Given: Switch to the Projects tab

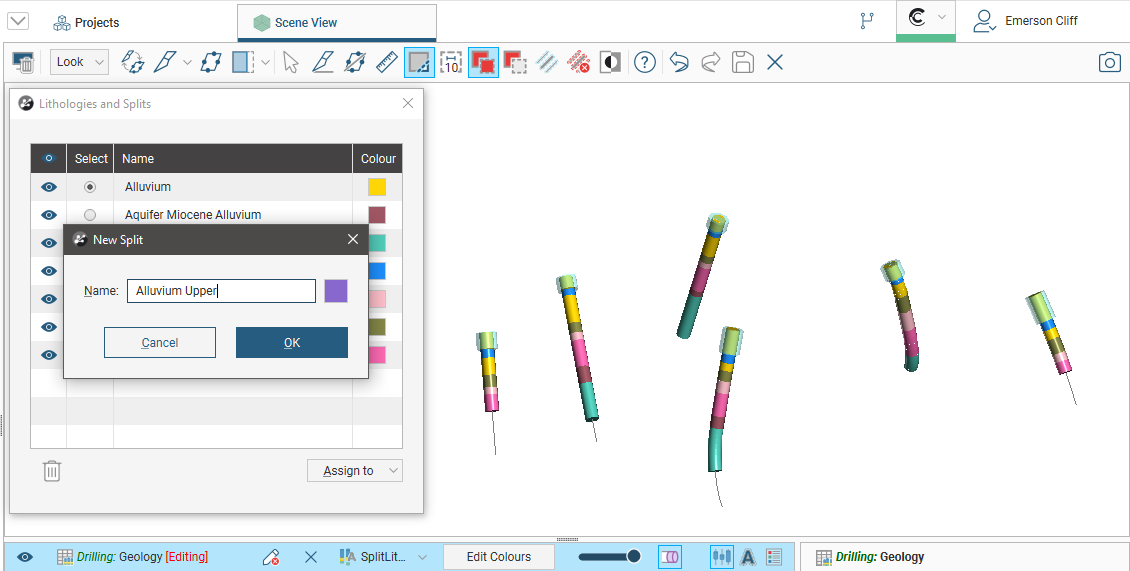Looking at the screenshot, I should click(86, 22).
